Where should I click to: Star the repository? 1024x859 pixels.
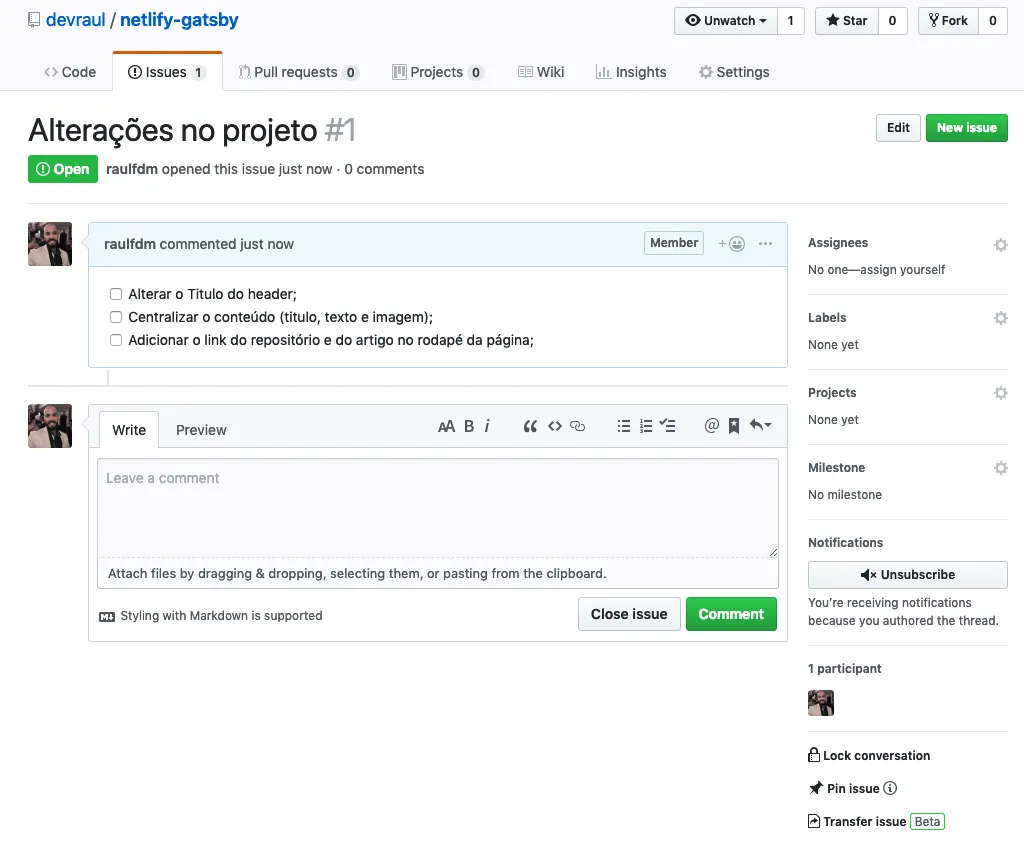coord(846,21)
